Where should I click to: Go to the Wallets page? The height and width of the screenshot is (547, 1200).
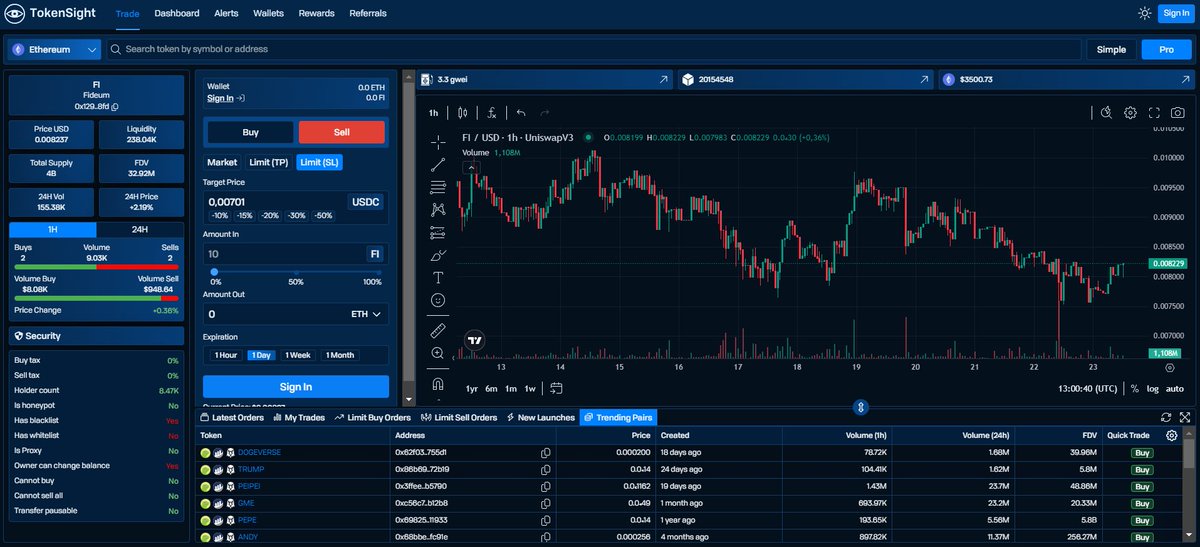coord(268,13)
